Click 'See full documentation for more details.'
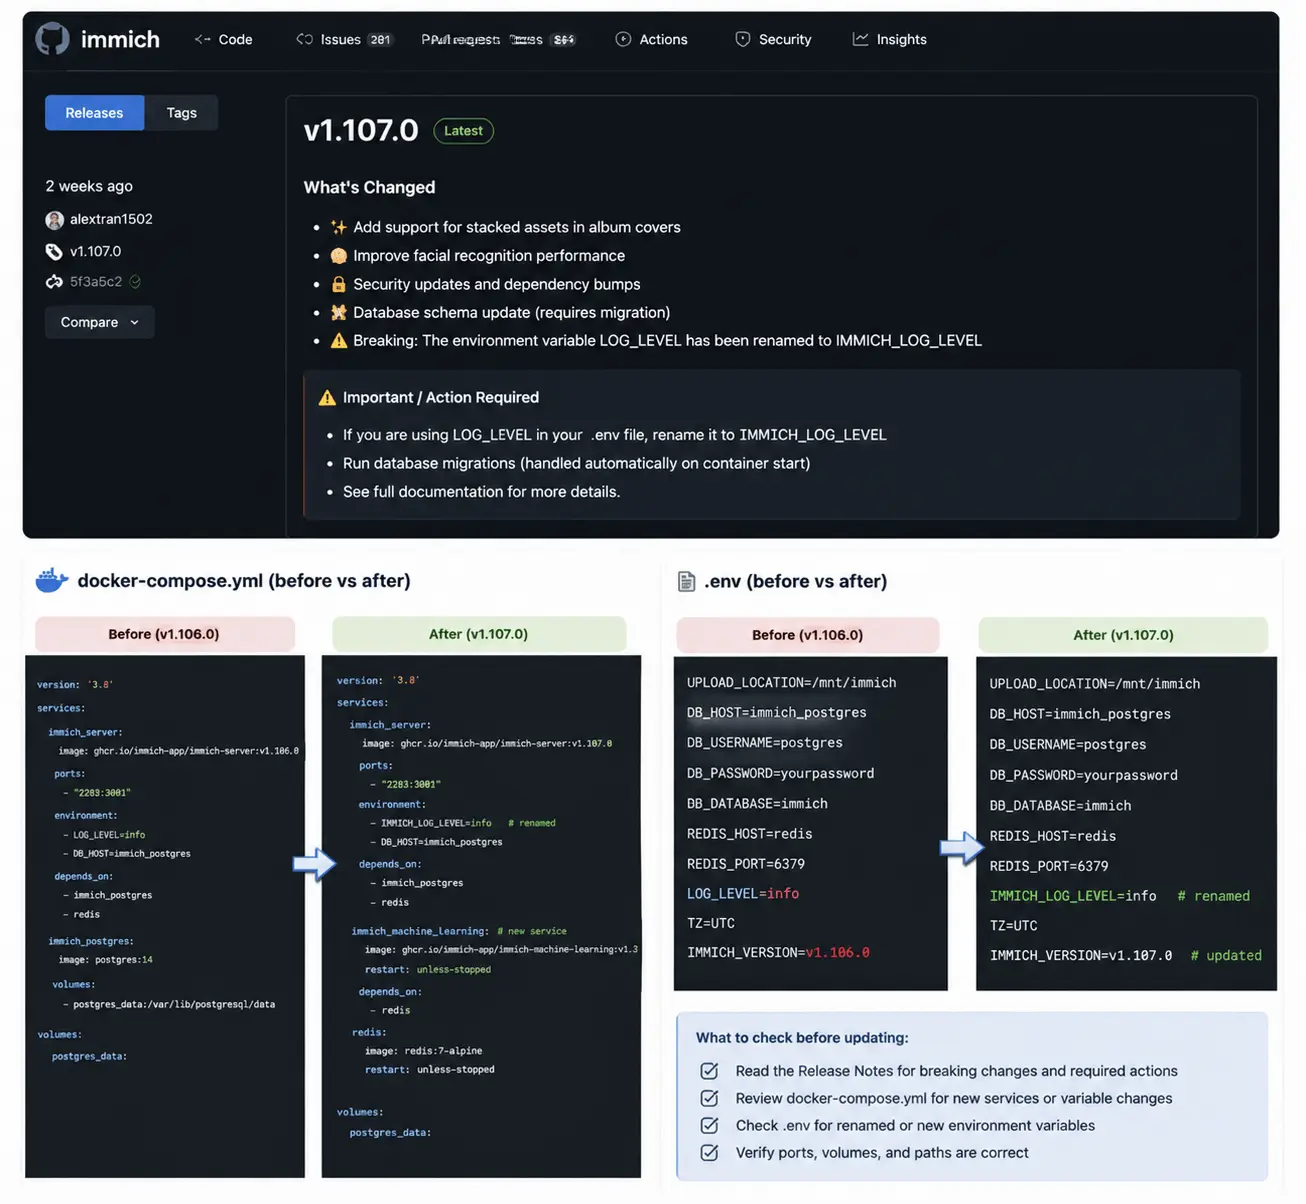 click(481, 492)
